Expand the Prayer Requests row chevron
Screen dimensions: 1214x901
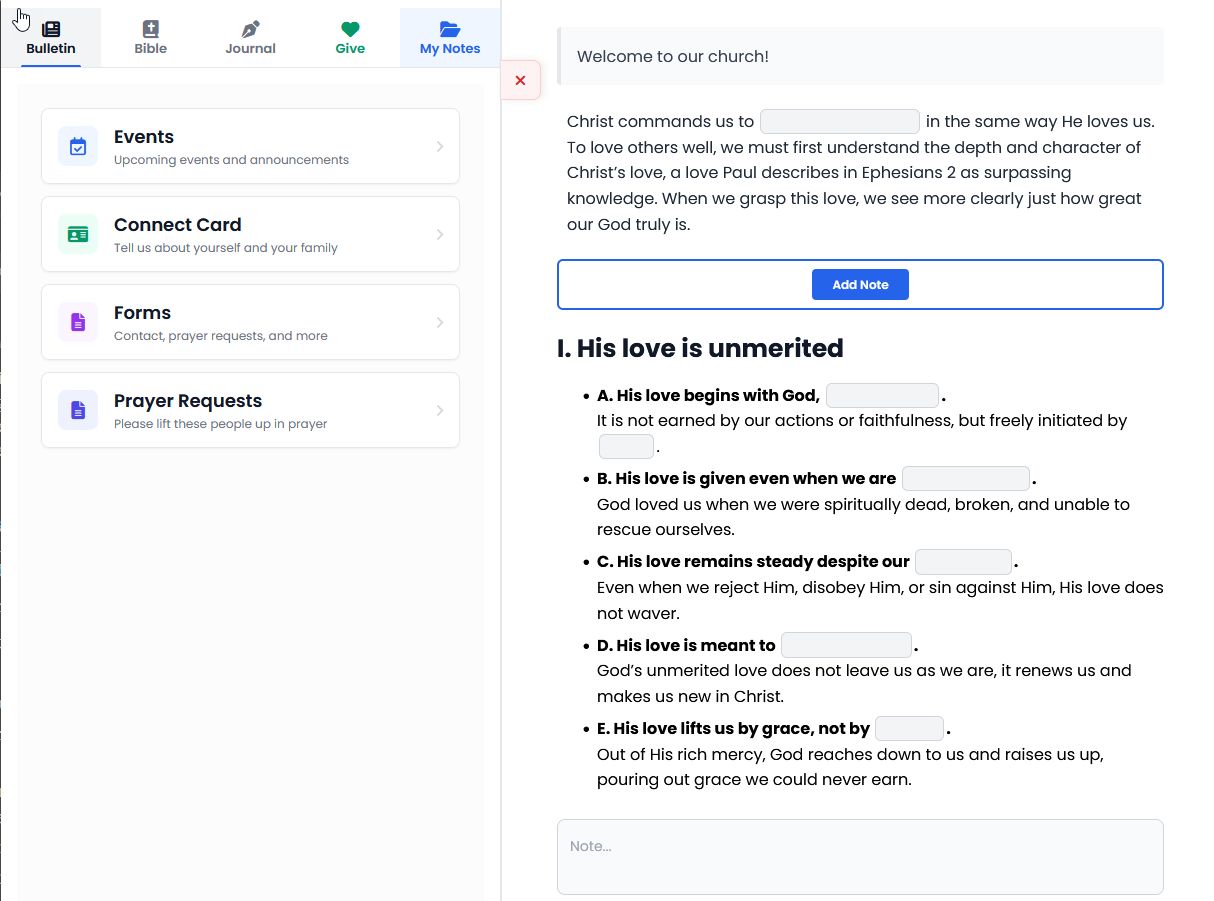click(x=440, y=411)
